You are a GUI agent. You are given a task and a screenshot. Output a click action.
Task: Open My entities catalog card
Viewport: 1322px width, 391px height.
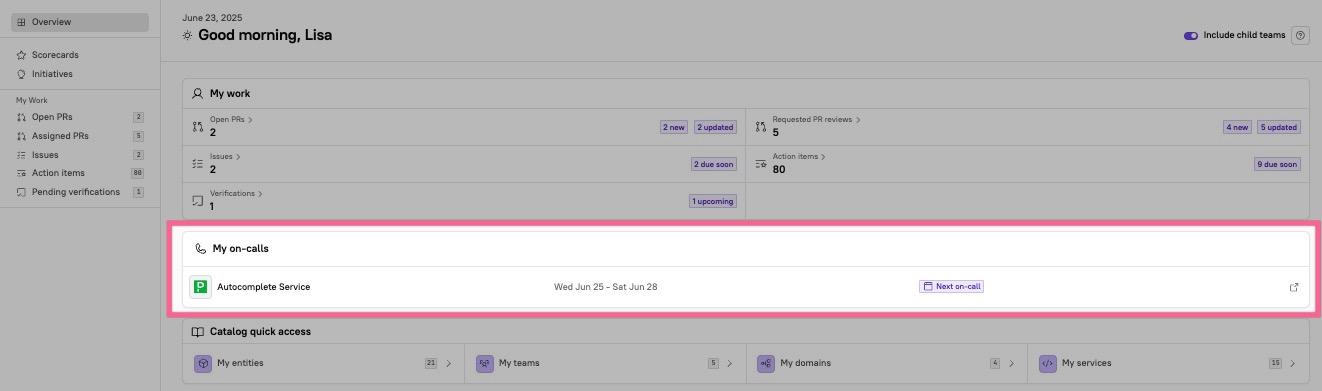click(324, 363)
